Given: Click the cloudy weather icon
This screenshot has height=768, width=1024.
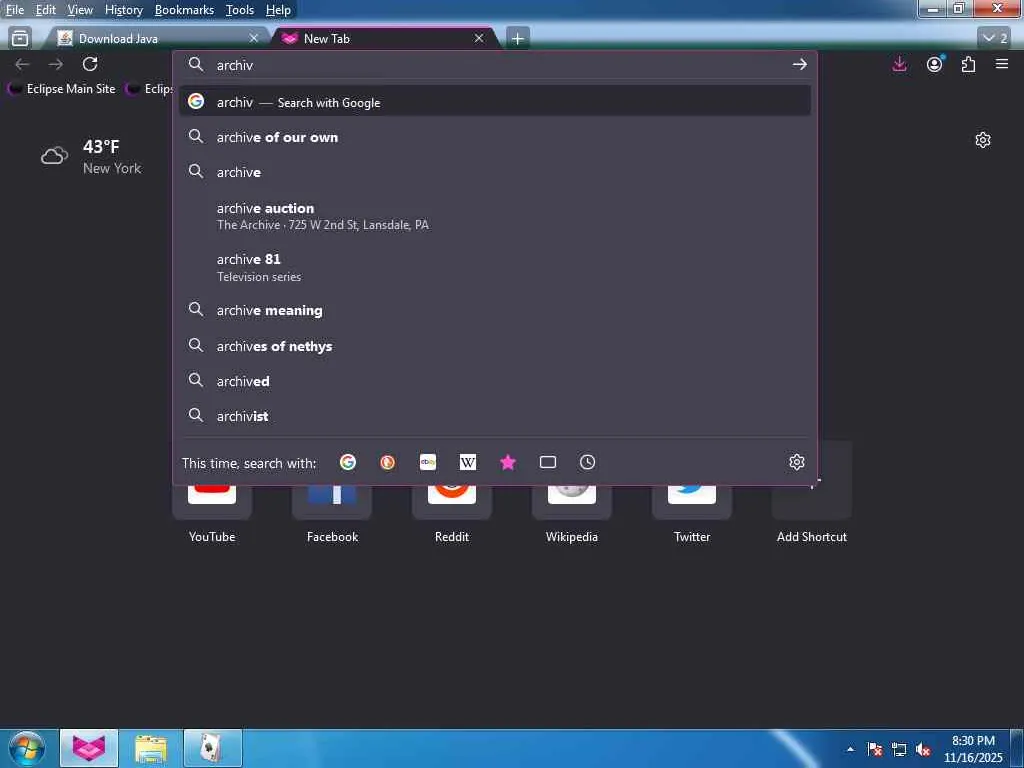Looking at the screenshot, I should pos(54,156).
